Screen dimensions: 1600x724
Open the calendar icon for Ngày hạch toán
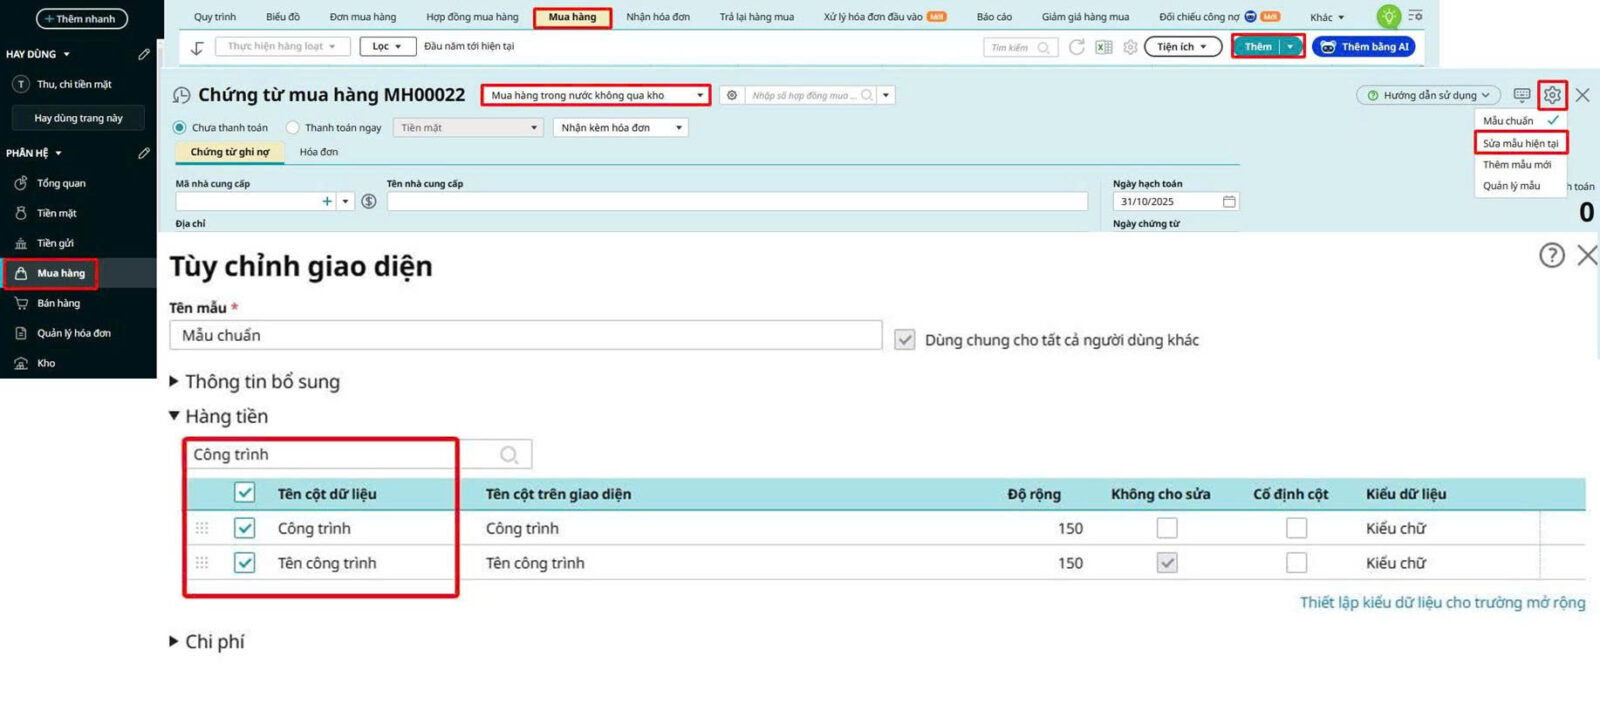click(x=1229, y=202)
